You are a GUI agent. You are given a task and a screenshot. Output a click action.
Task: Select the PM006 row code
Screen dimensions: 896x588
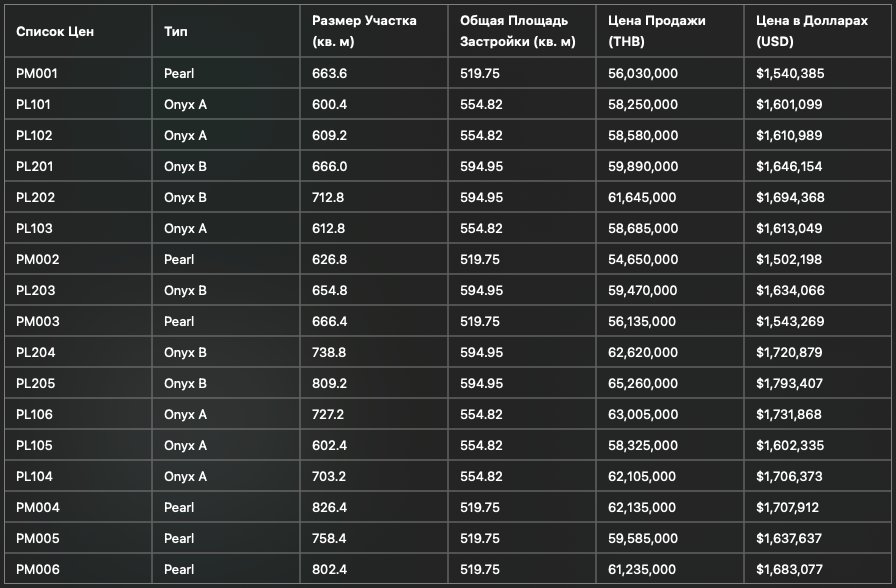[38, 569]
